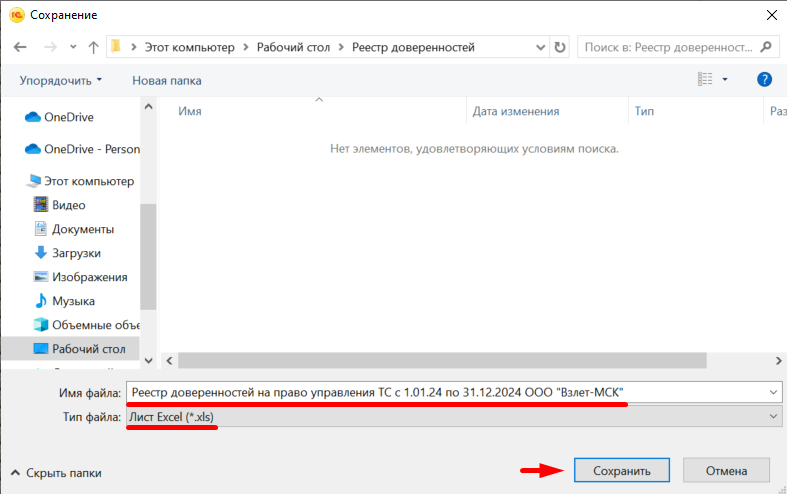Viewport: 787px width, 494px height.
Task: Open the Музыка folder
Action: coord(73,301)
